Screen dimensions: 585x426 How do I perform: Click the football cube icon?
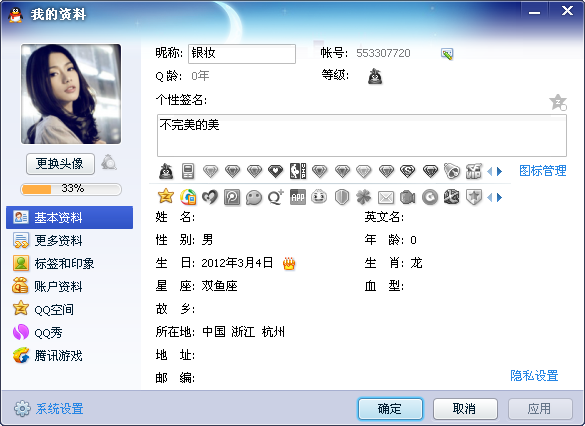coord(452,197)
